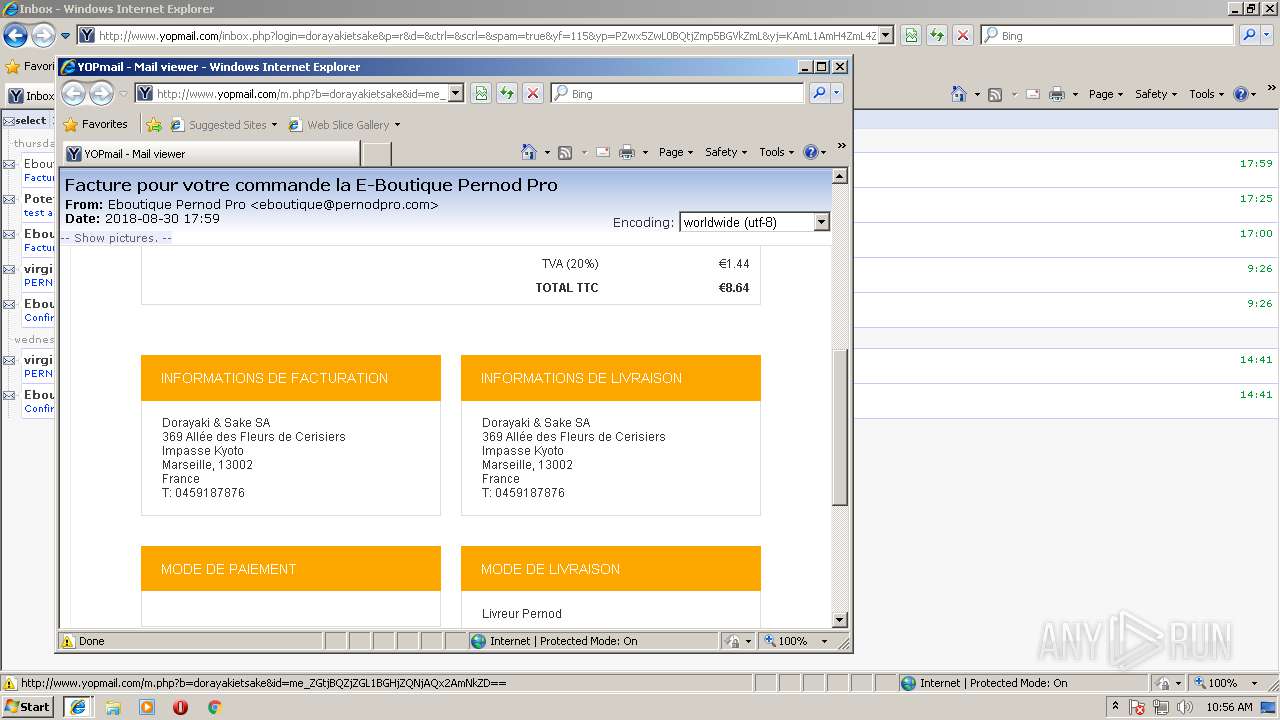Click Internet Explorer in the taskbar
Screen dimensions: 1280x720
(x=78, y=707)
